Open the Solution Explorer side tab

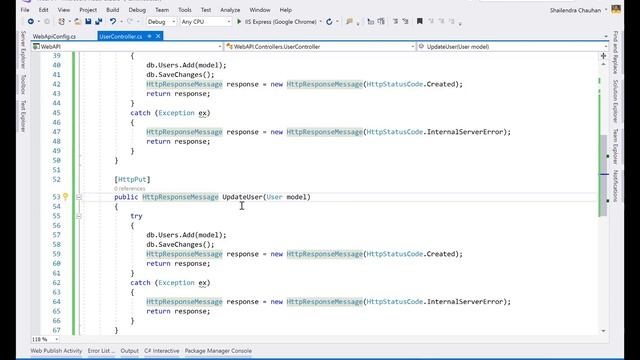pyautogui.click(x=616, y=101)
